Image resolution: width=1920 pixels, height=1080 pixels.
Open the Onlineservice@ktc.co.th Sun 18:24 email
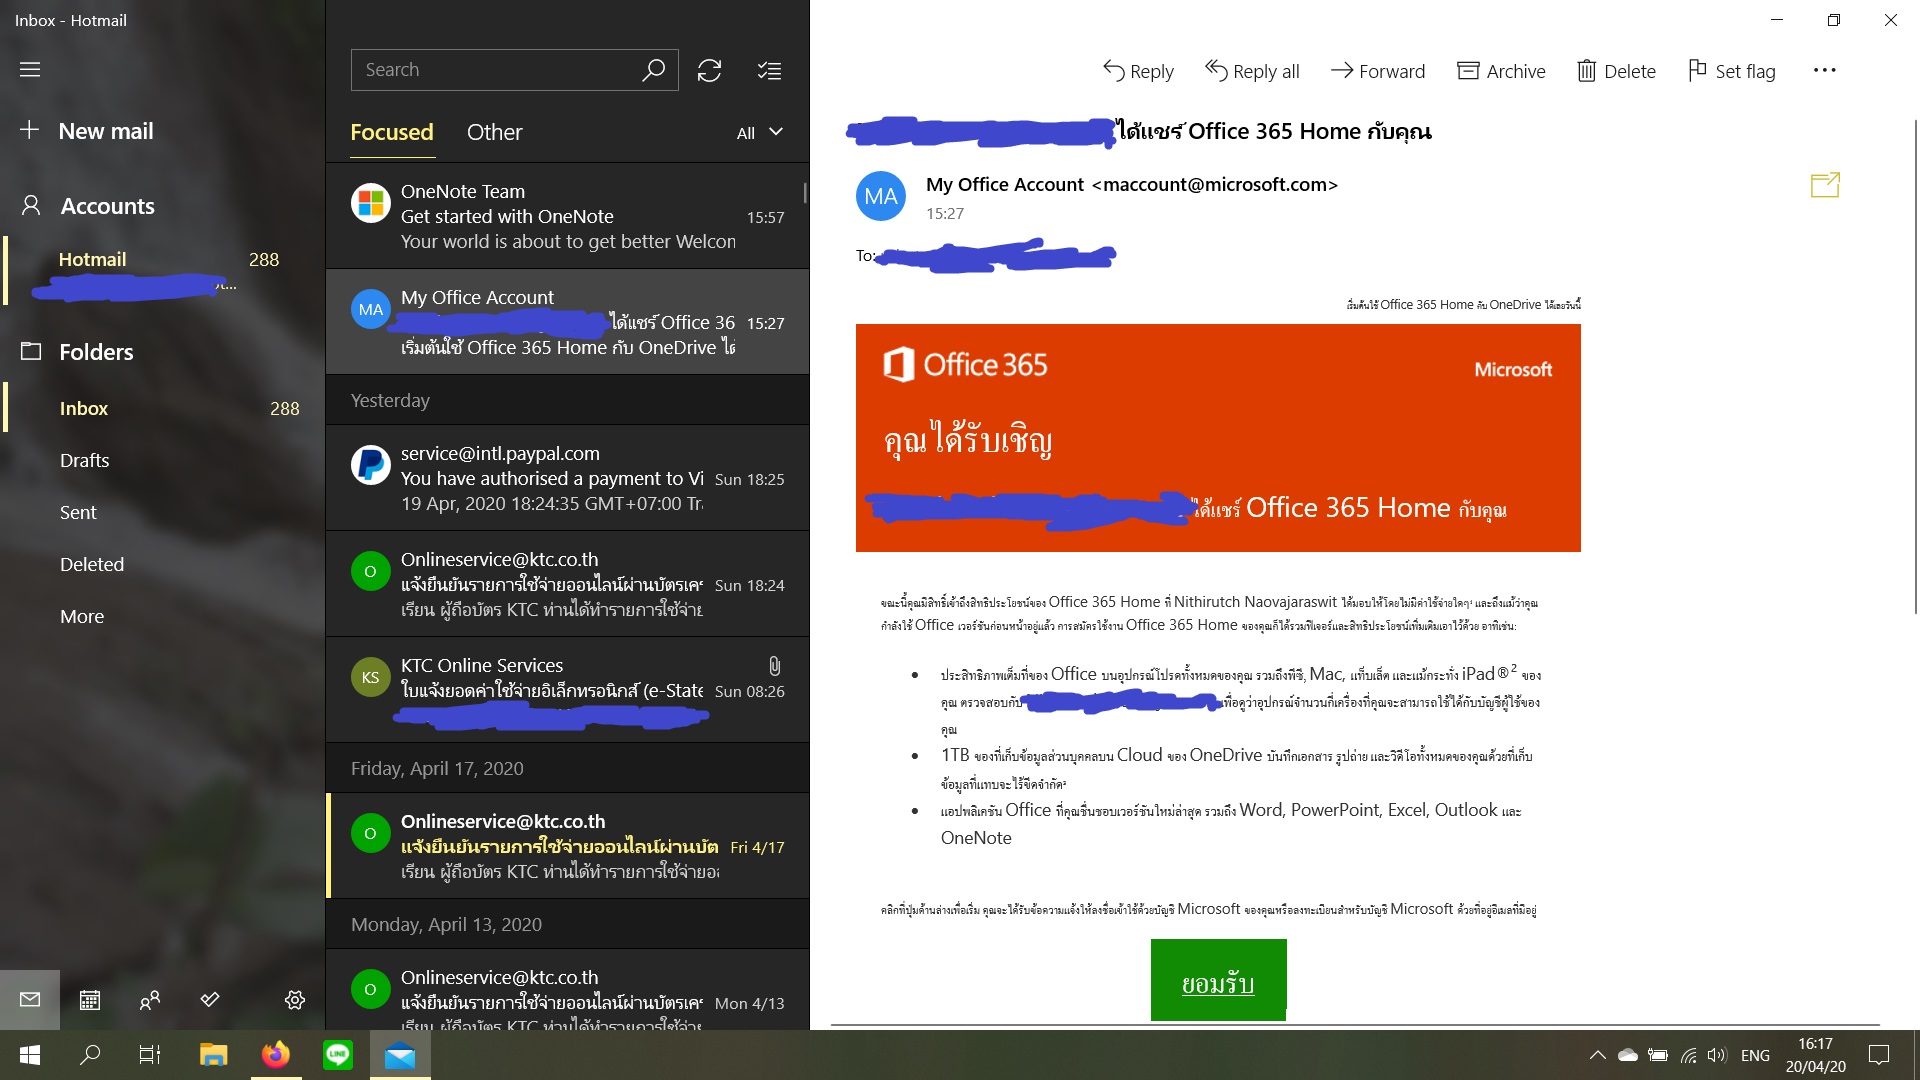click(567, 584)
